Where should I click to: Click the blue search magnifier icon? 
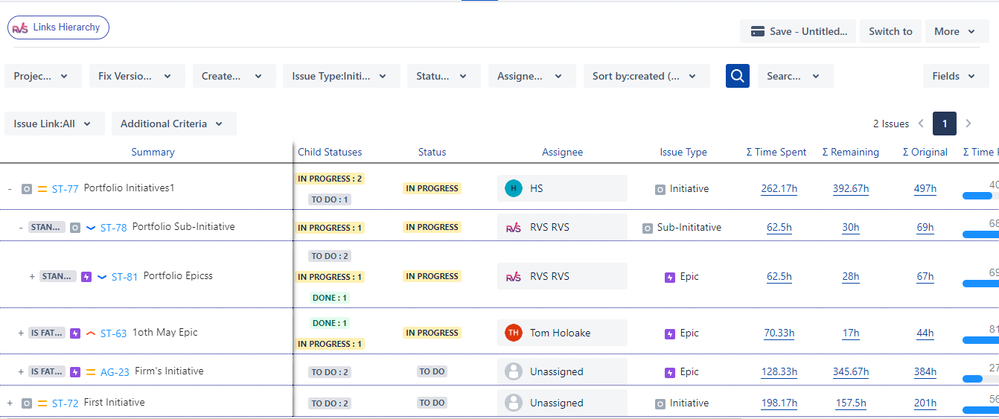[x=737, y=76]
